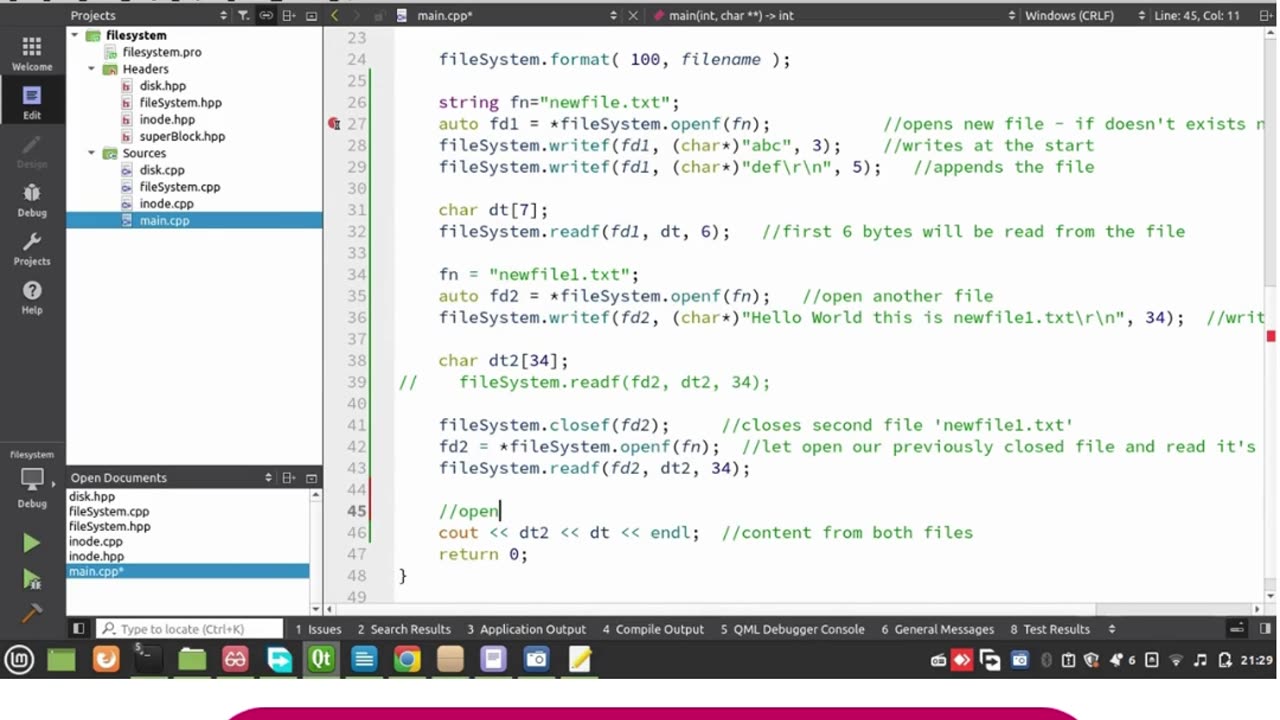Open output panes more options arrows

coord(1112,629)
